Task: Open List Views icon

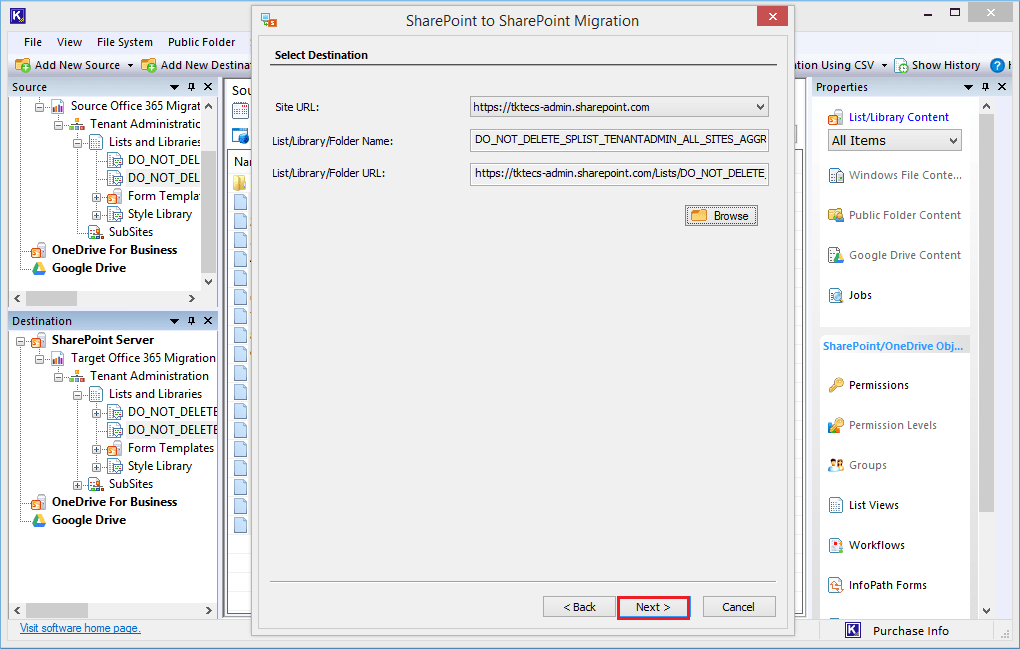Action: point(836,505)
